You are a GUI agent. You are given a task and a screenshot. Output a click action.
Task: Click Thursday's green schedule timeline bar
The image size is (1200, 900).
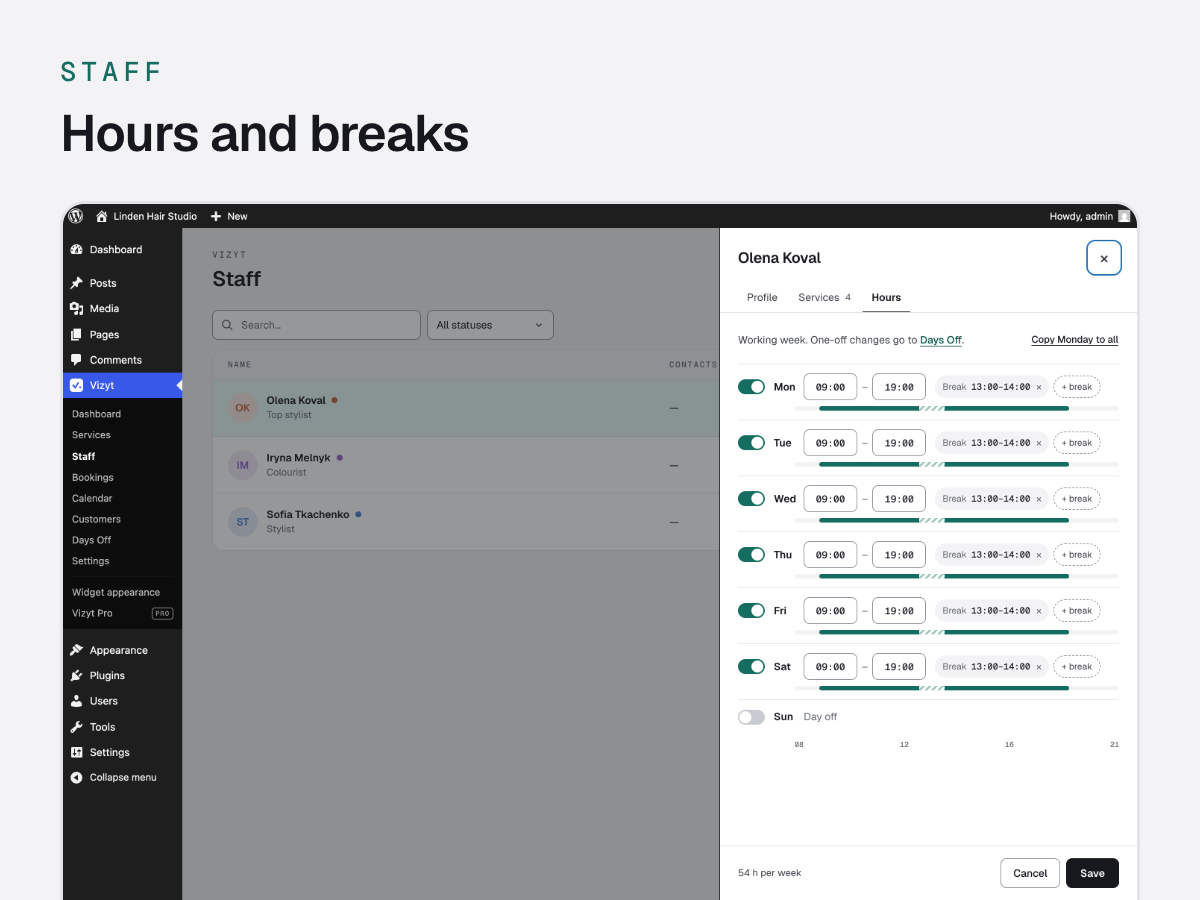point(944,576)
